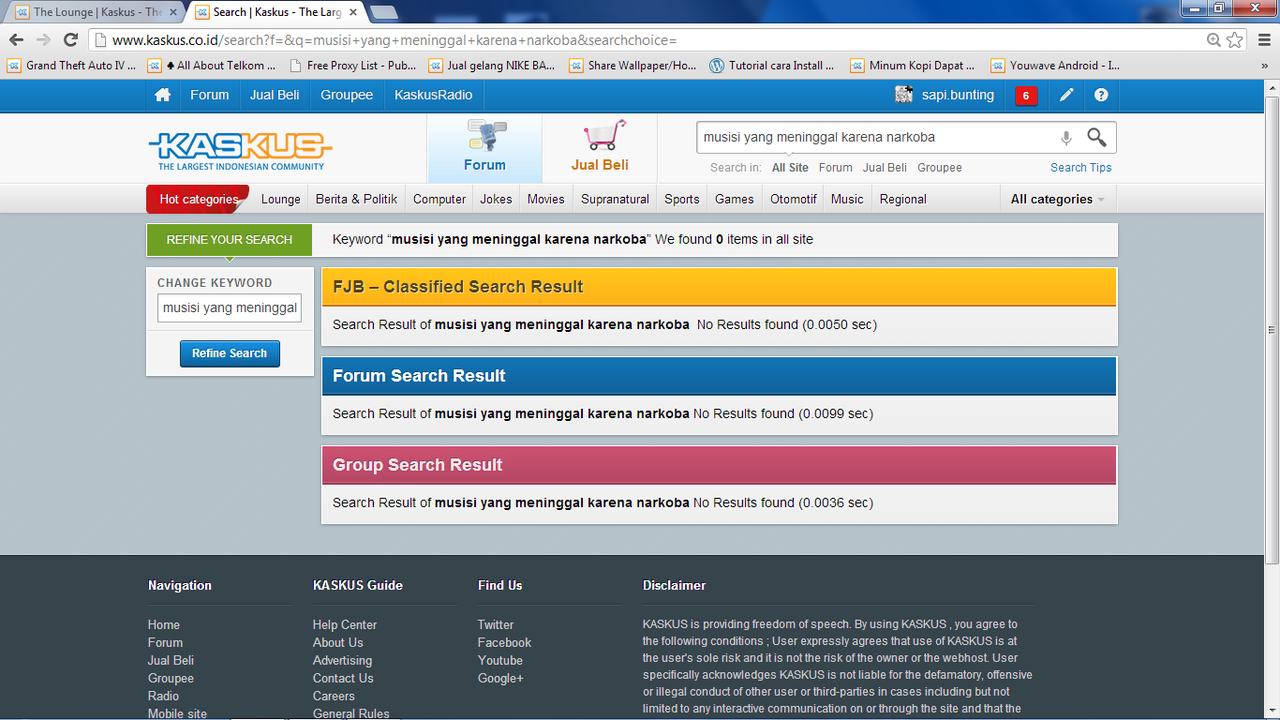Image resolution: width=1280 pixels, height=720 pixels.
Task: Click the REFINE YOUR SEARCH green tab
Action: 229,240
